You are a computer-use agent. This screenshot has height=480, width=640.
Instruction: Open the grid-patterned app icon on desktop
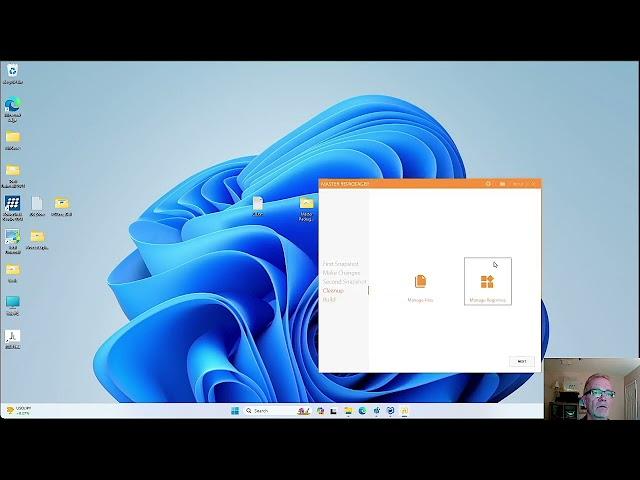tap(12, 204)
